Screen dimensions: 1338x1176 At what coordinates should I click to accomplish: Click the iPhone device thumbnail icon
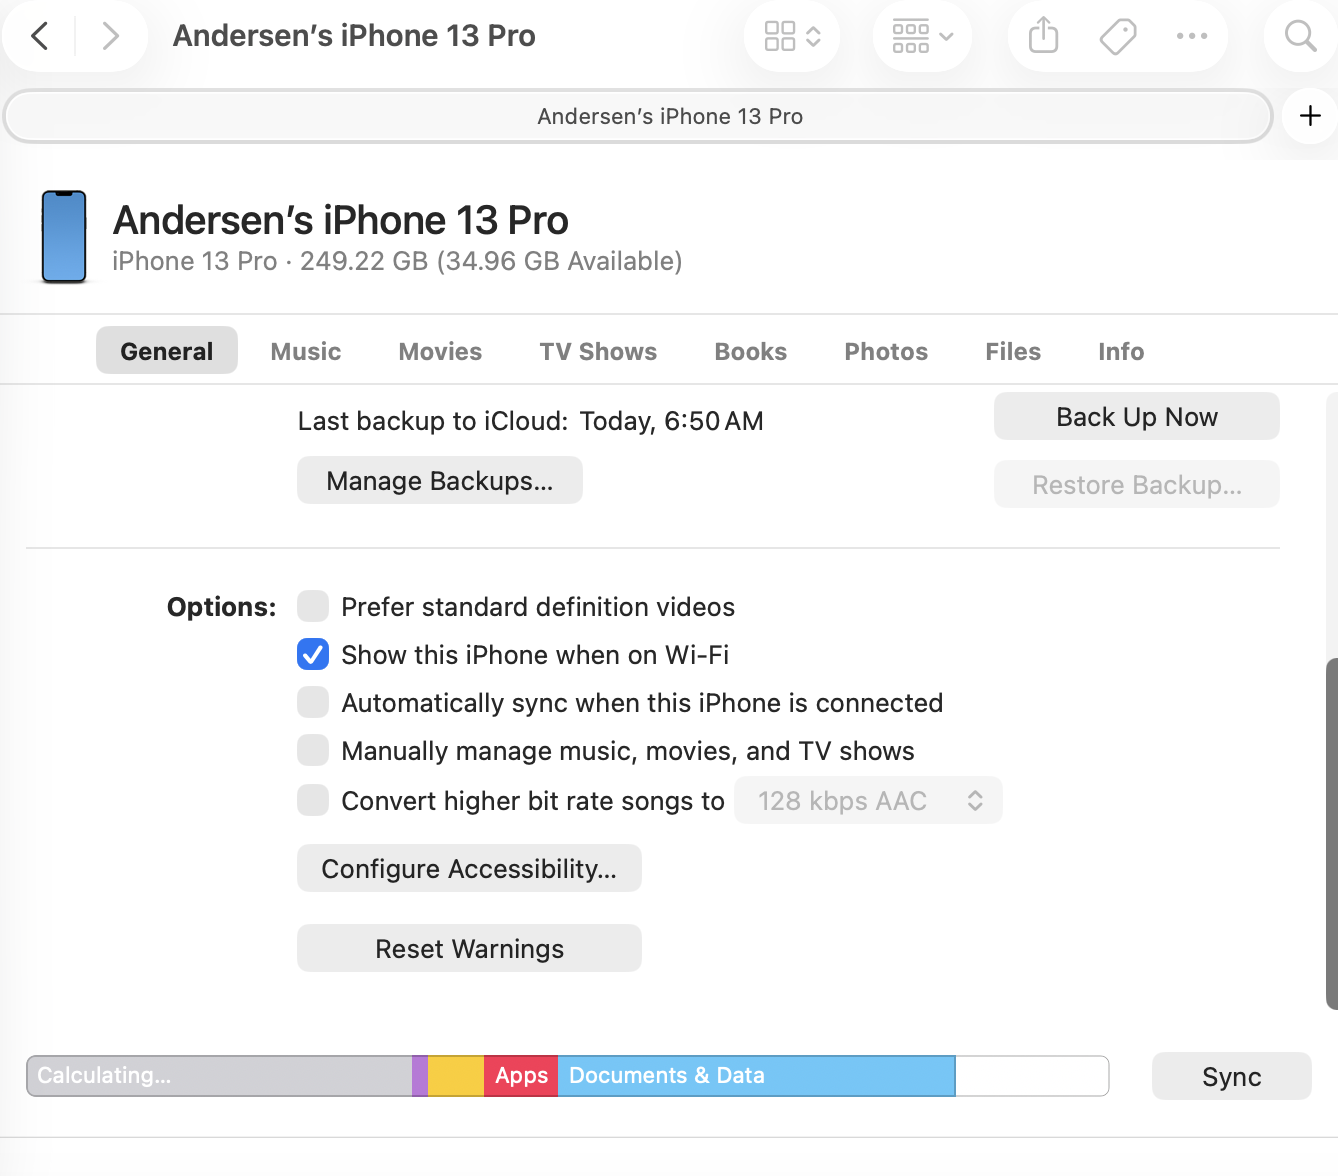63,237
